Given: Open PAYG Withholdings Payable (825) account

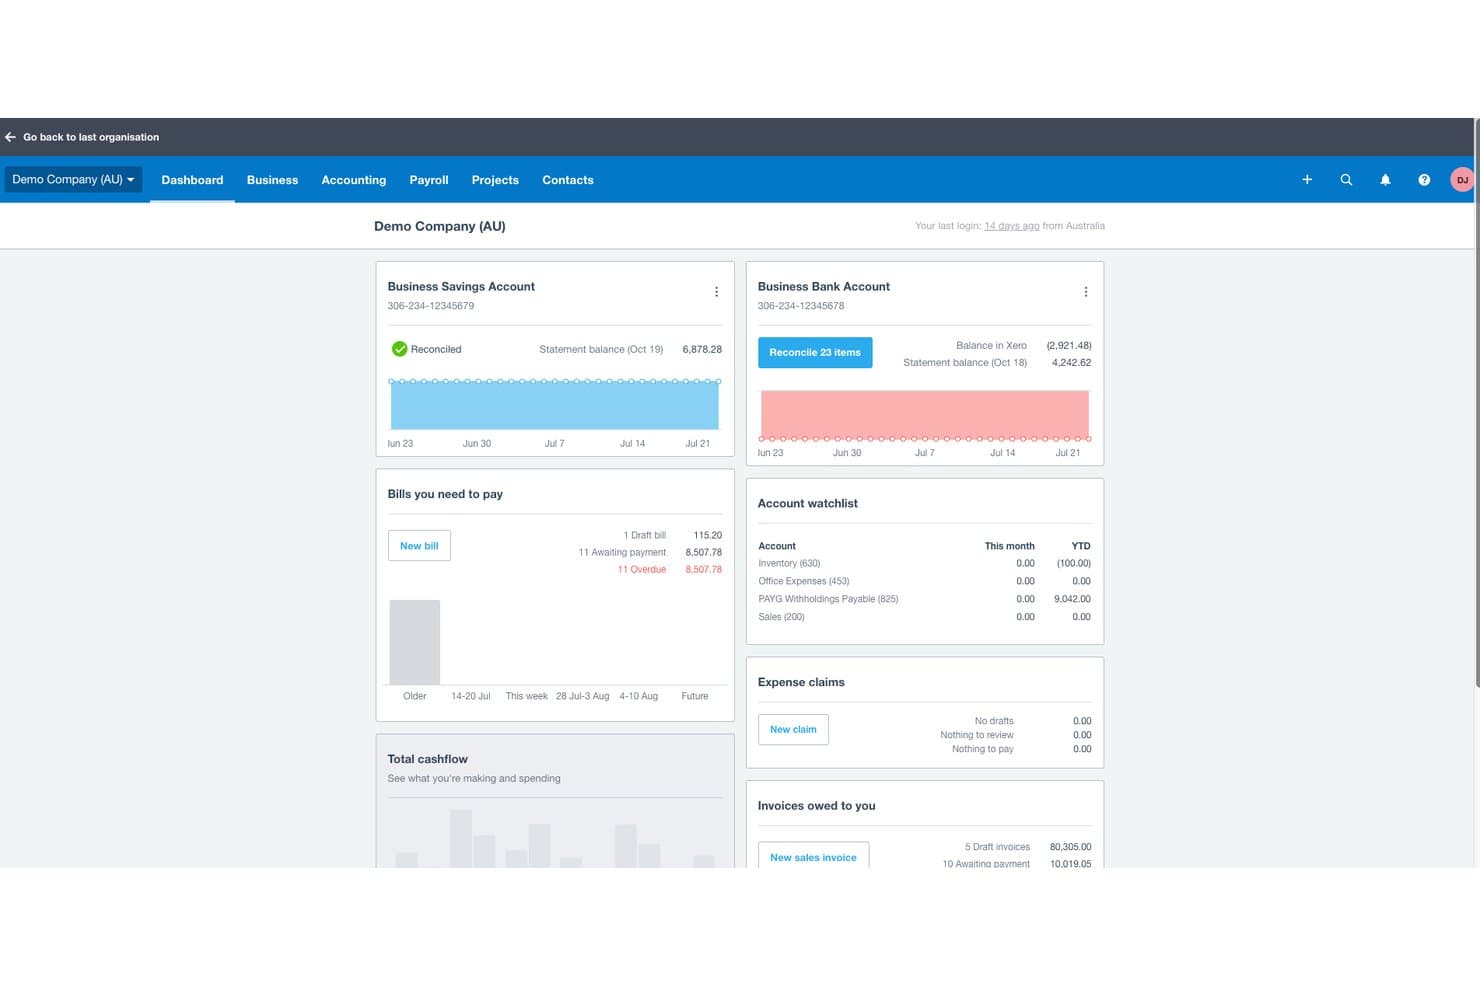Looking at the screenshot, I should pos(828,599).
